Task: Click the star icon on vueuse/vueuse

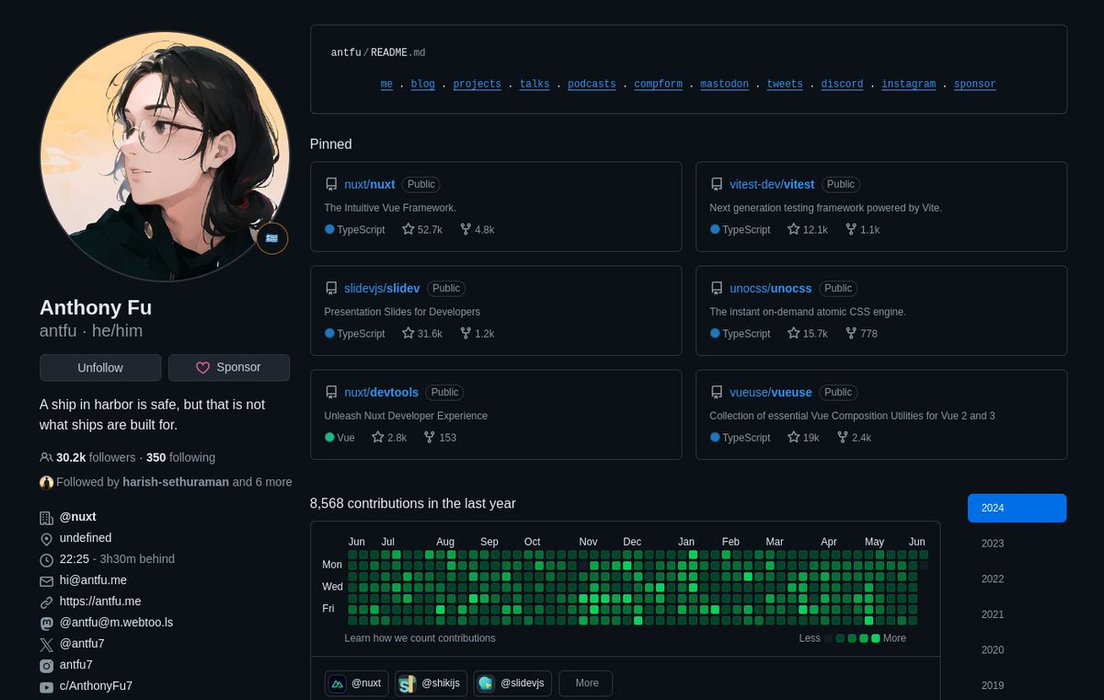Action: click(x=793, y=438)
